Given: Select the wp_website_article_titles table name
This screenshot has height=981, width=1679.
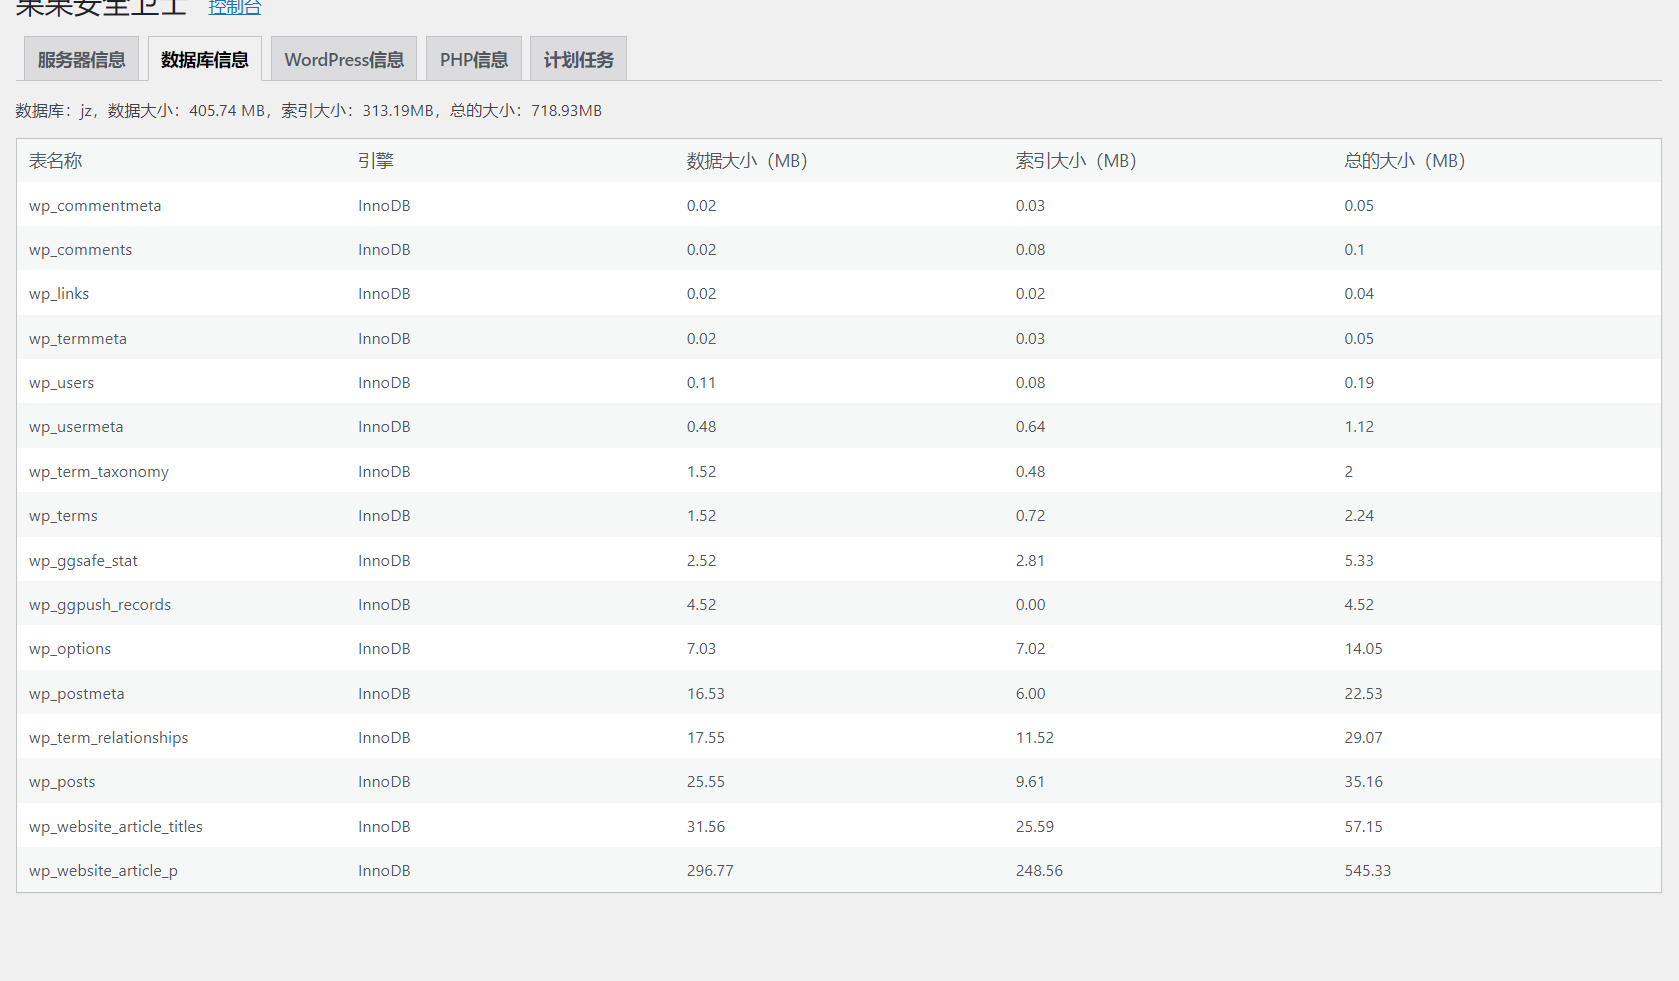Looking at the screenshot, I should pyautogui.click(x=116, y=827).
